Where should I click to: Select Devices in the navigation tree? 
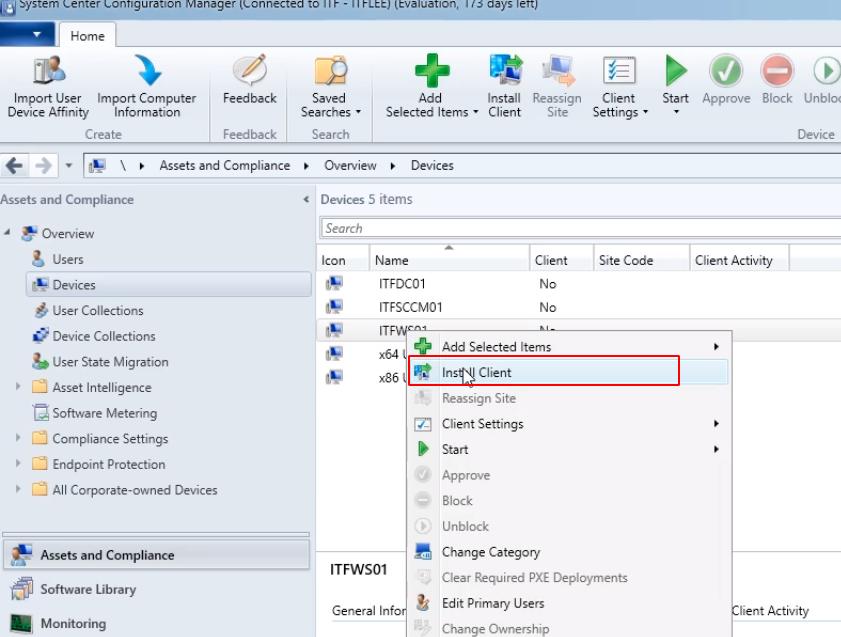(168, 285)
